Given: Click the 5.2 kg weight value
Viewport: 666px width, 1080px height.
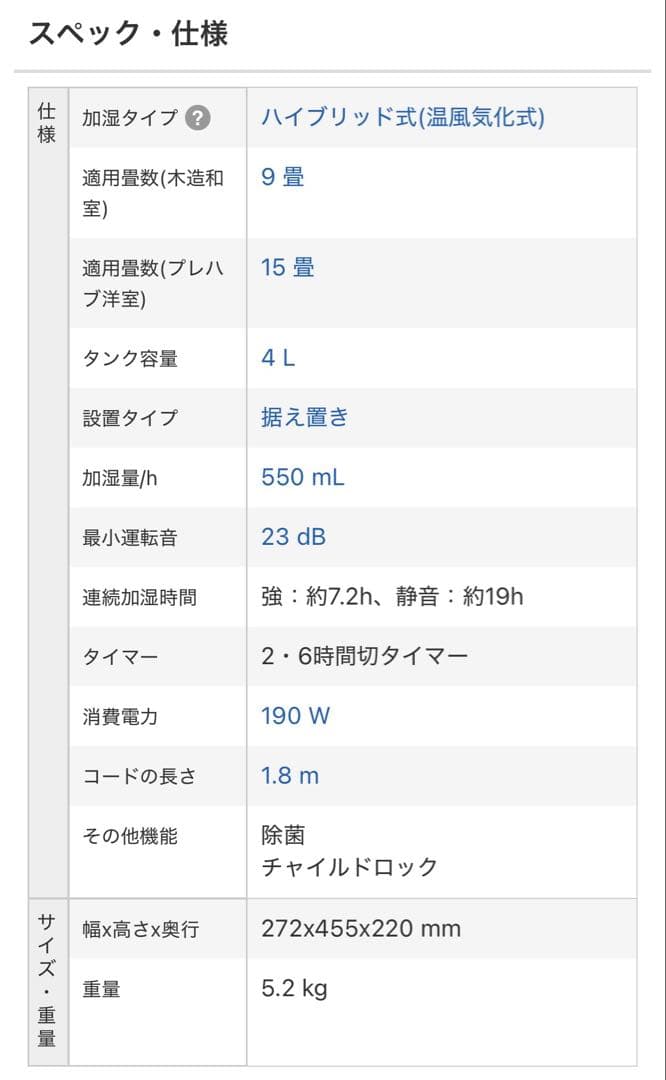Looking at the screenshot, I should pyautogui.click(x=294, y=989).
